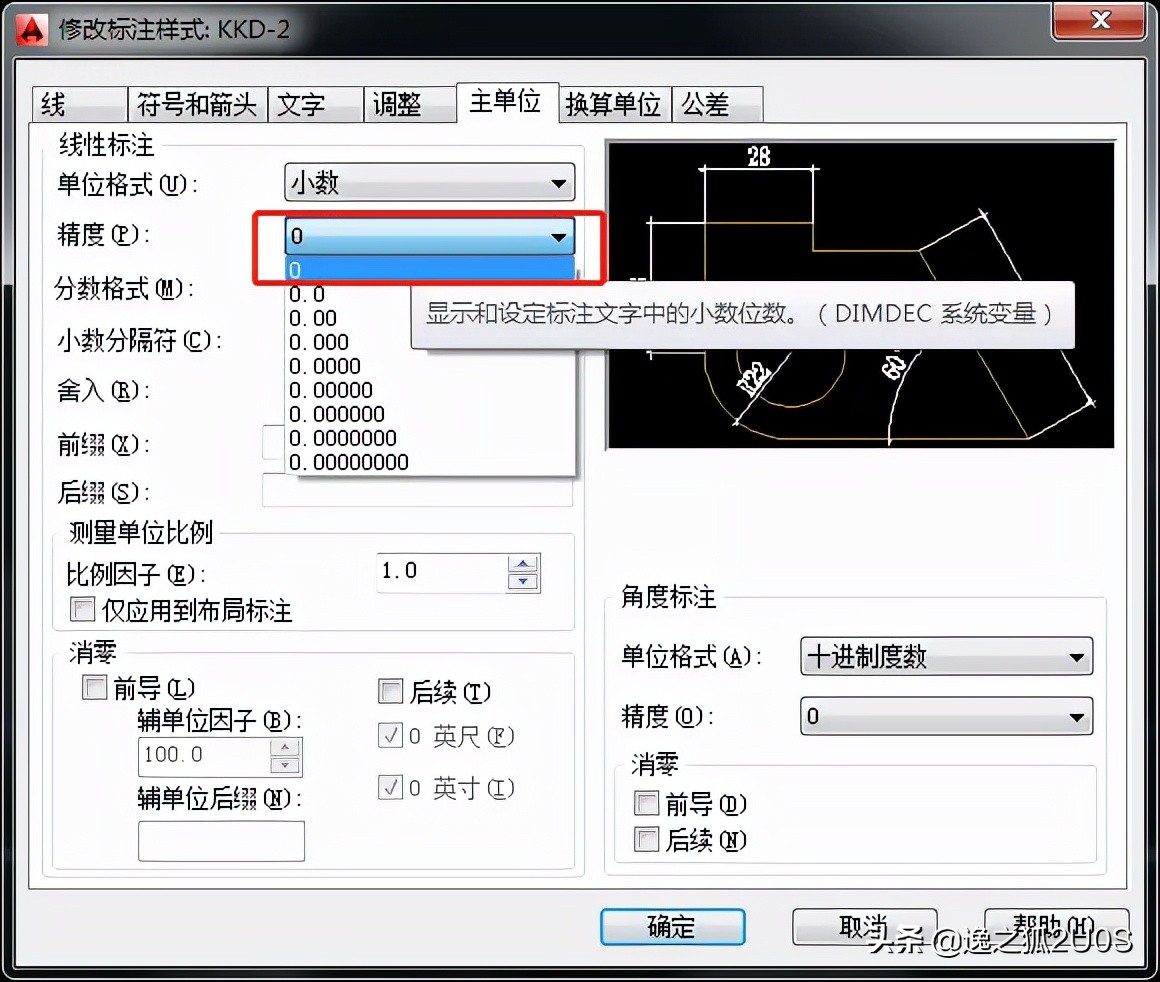1160x982 pixels.
Task: Check the 后续 checkbox under 消零
Action: click(x=390, y=691)
